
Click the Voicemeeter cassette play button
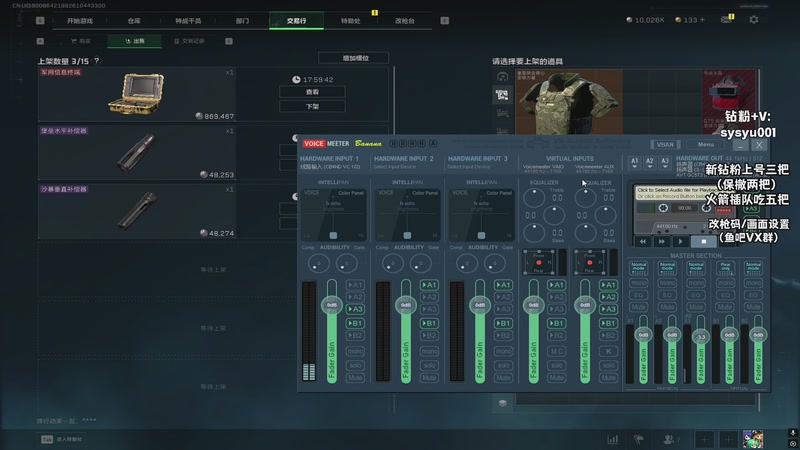coord(680,241)
